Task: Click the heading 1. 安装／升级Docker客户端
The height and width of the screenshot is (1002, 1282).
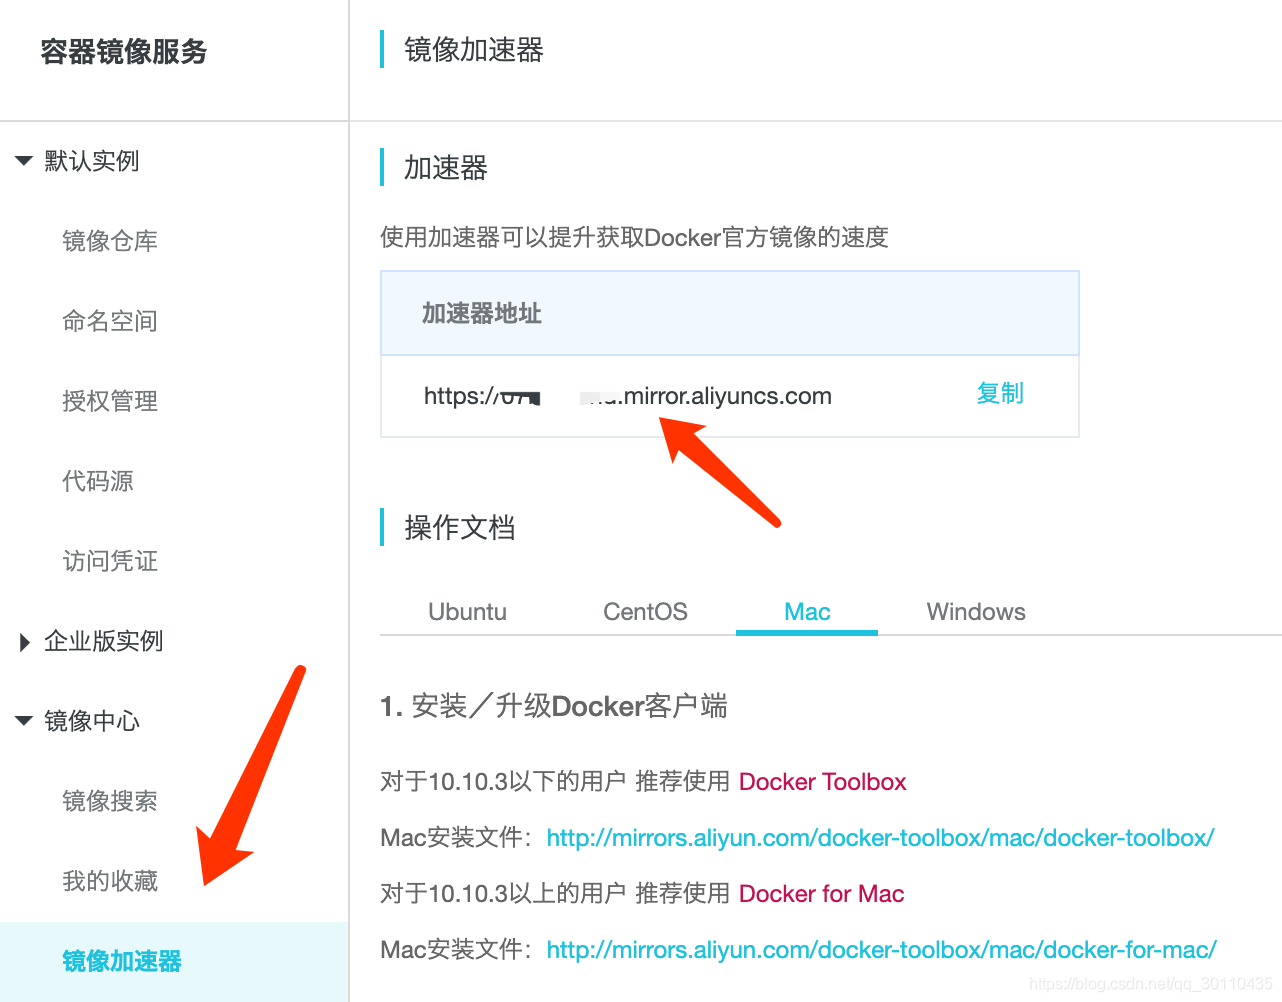Action: pos(554,707)
